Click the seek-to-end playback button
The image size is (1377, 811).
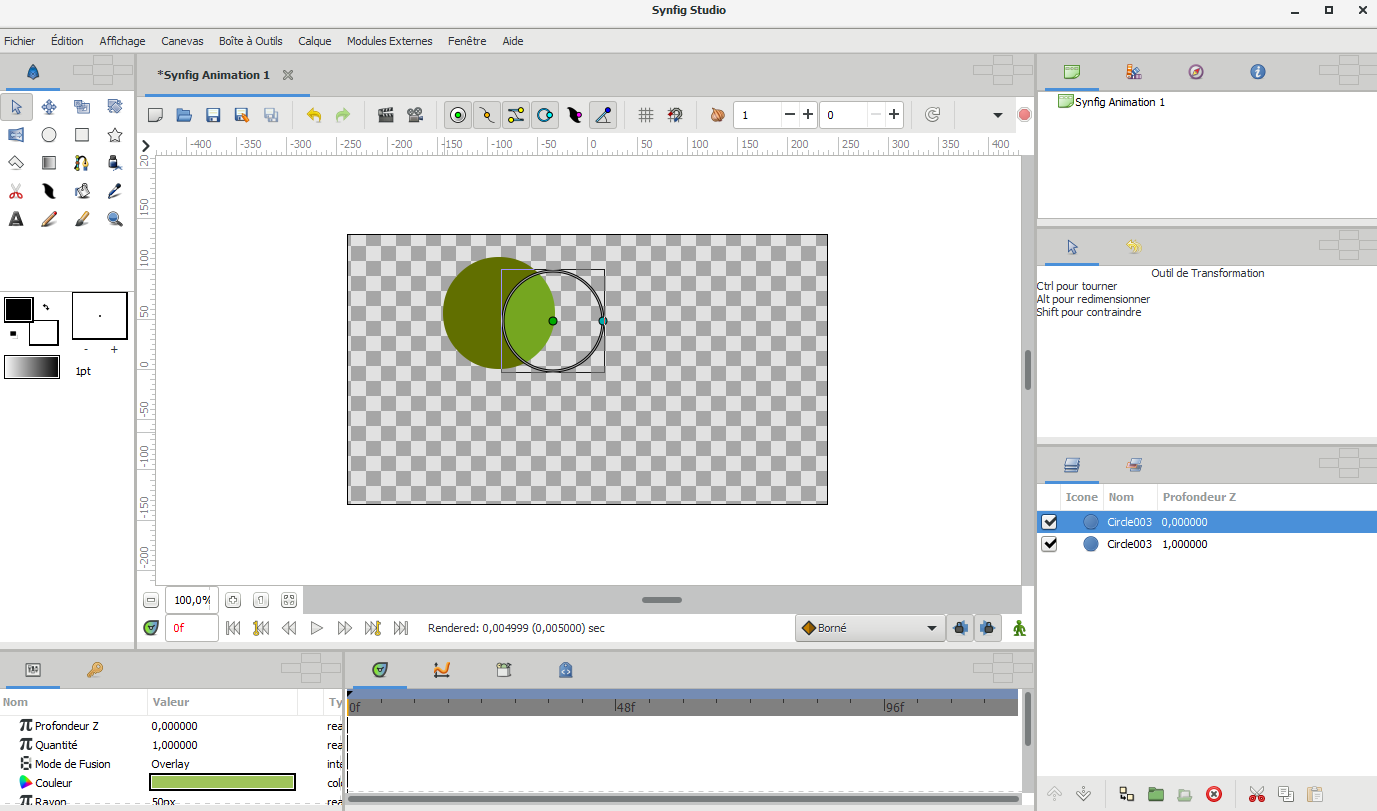pyautogui.click(x=401, y=628)
